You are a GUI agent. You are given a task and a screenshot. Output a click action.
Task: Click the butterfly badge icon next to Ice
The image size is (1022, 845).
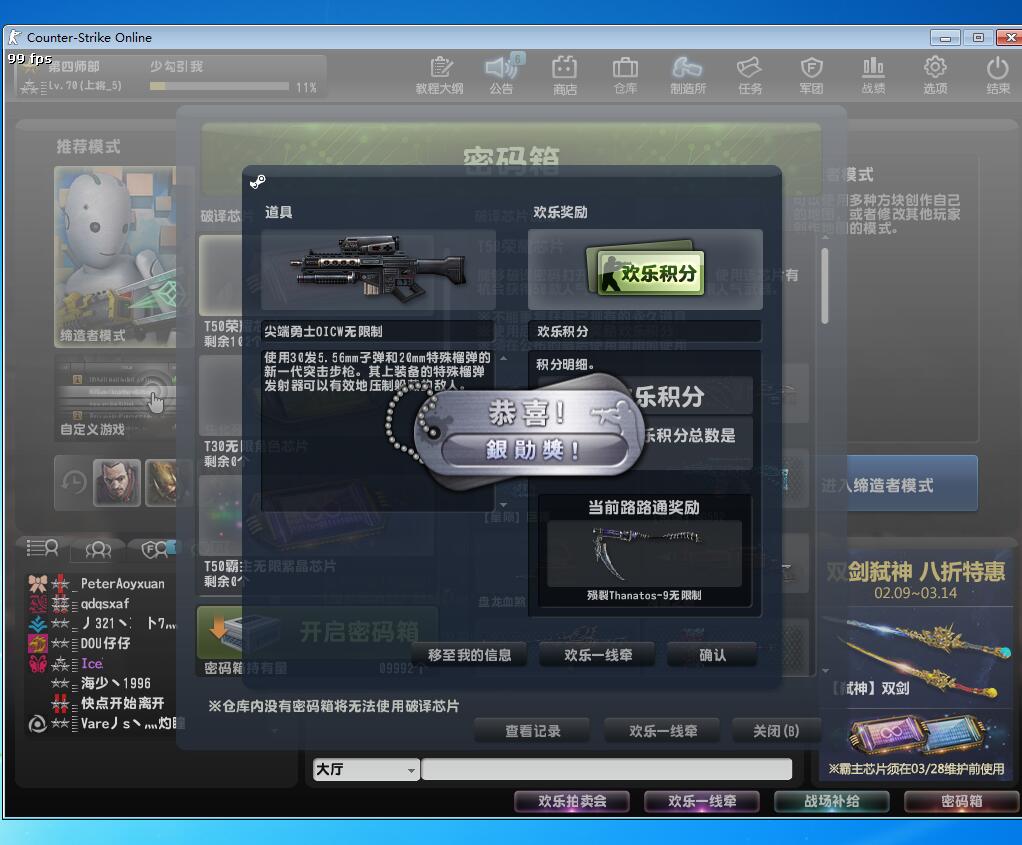[38, 663]
